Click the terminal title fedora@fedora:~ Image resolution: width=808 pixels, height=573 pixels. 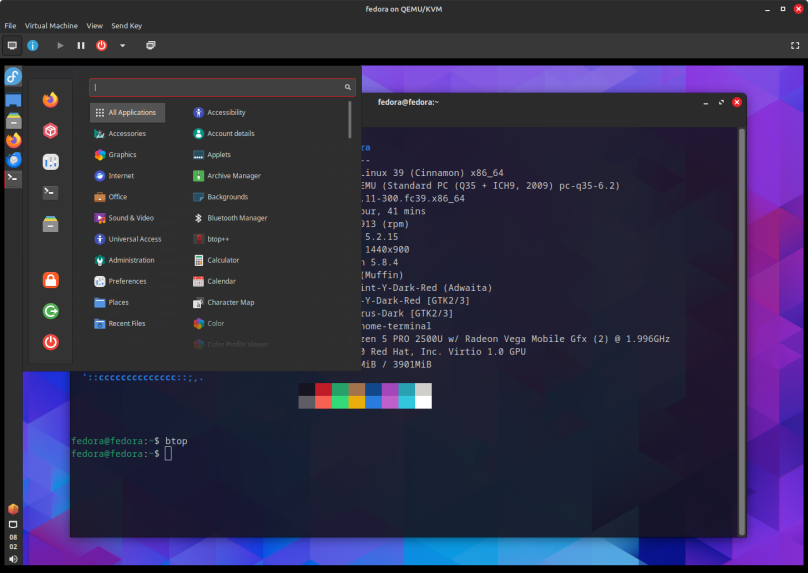pyautogui.click(x=408, y=102)
